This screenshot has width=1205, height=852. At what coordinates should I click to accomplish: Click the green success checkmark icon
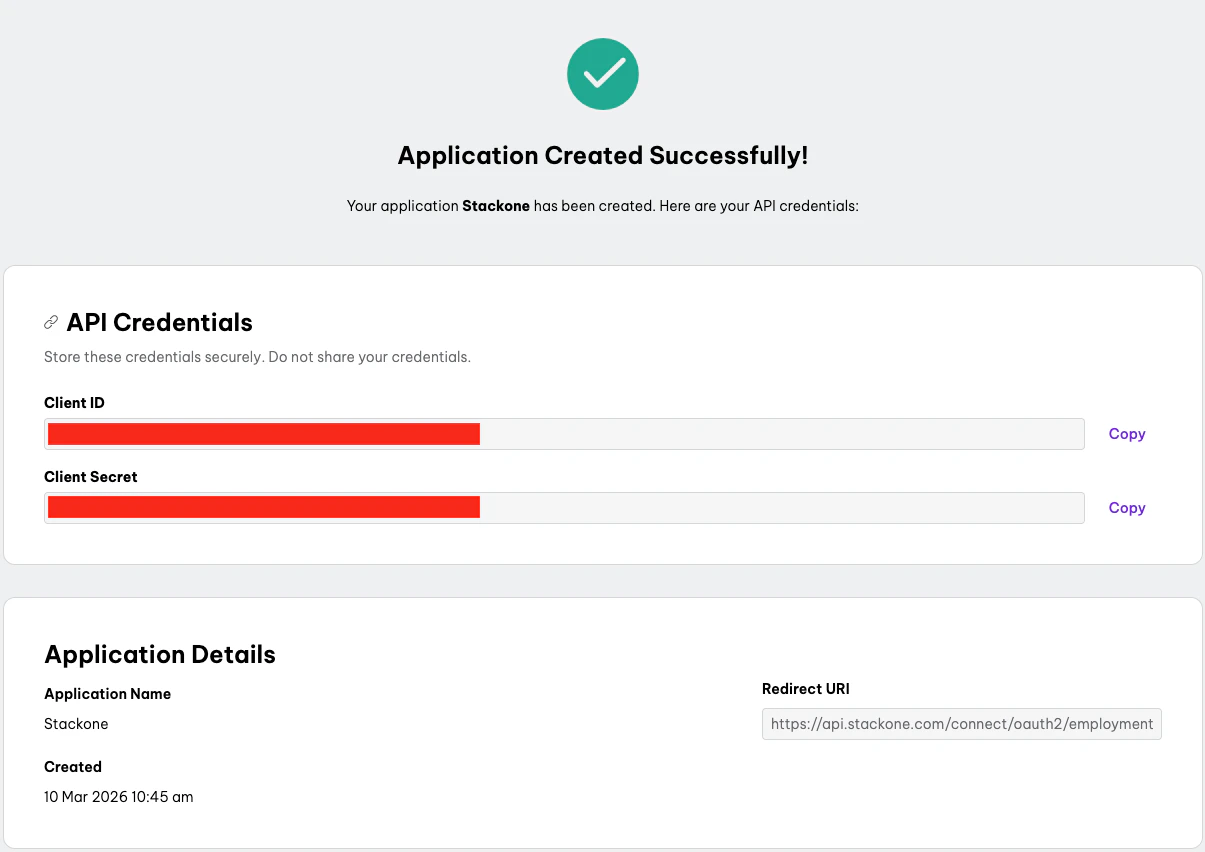602,73
